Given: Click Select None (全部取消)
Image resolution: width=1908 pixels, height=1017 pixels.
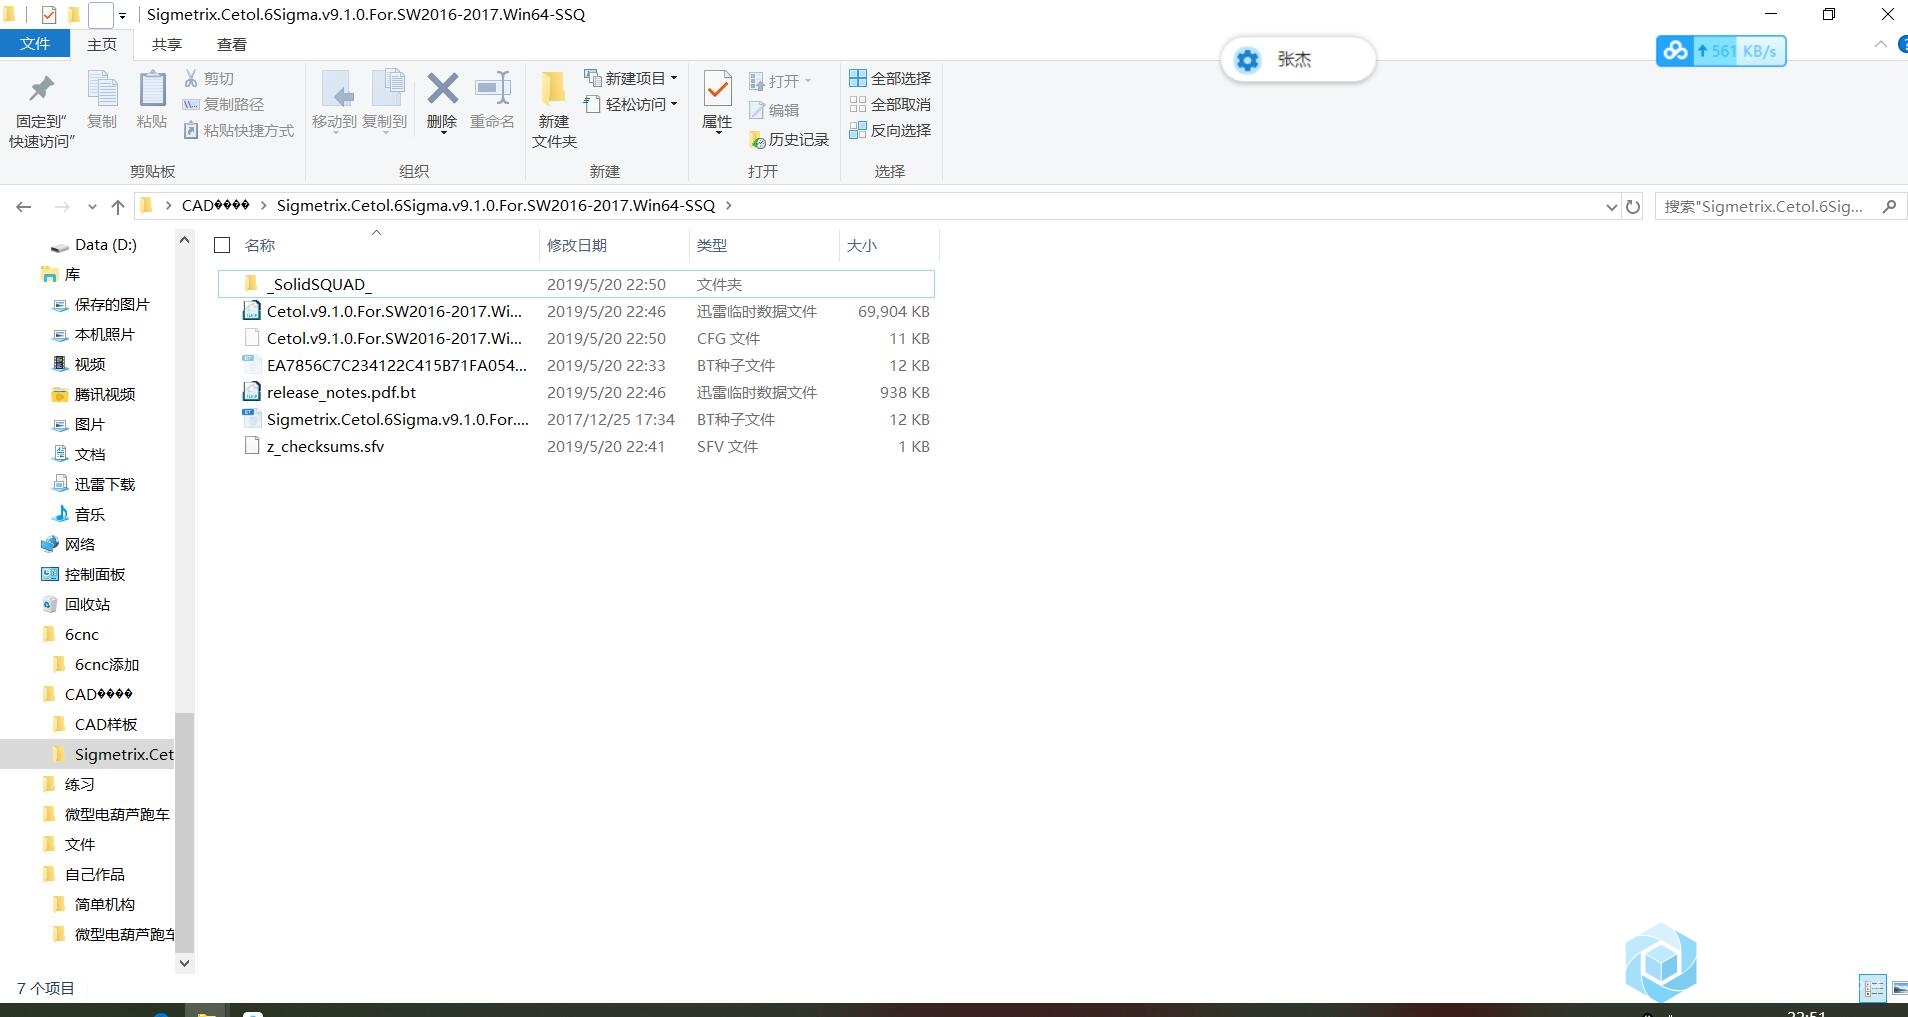Looking at the screenshot, I should point(890,104).
